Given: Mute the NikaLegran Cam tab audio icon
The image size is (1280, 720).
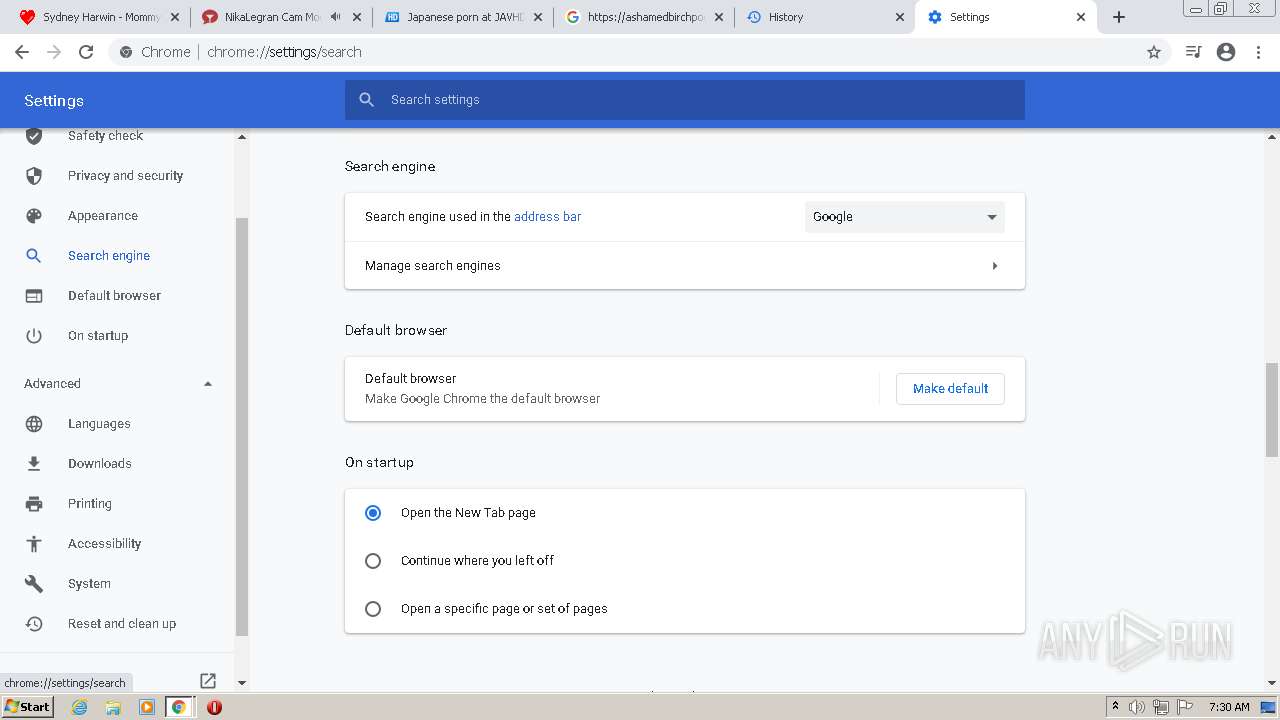Looking at the screenshot, I should point(335,17).
